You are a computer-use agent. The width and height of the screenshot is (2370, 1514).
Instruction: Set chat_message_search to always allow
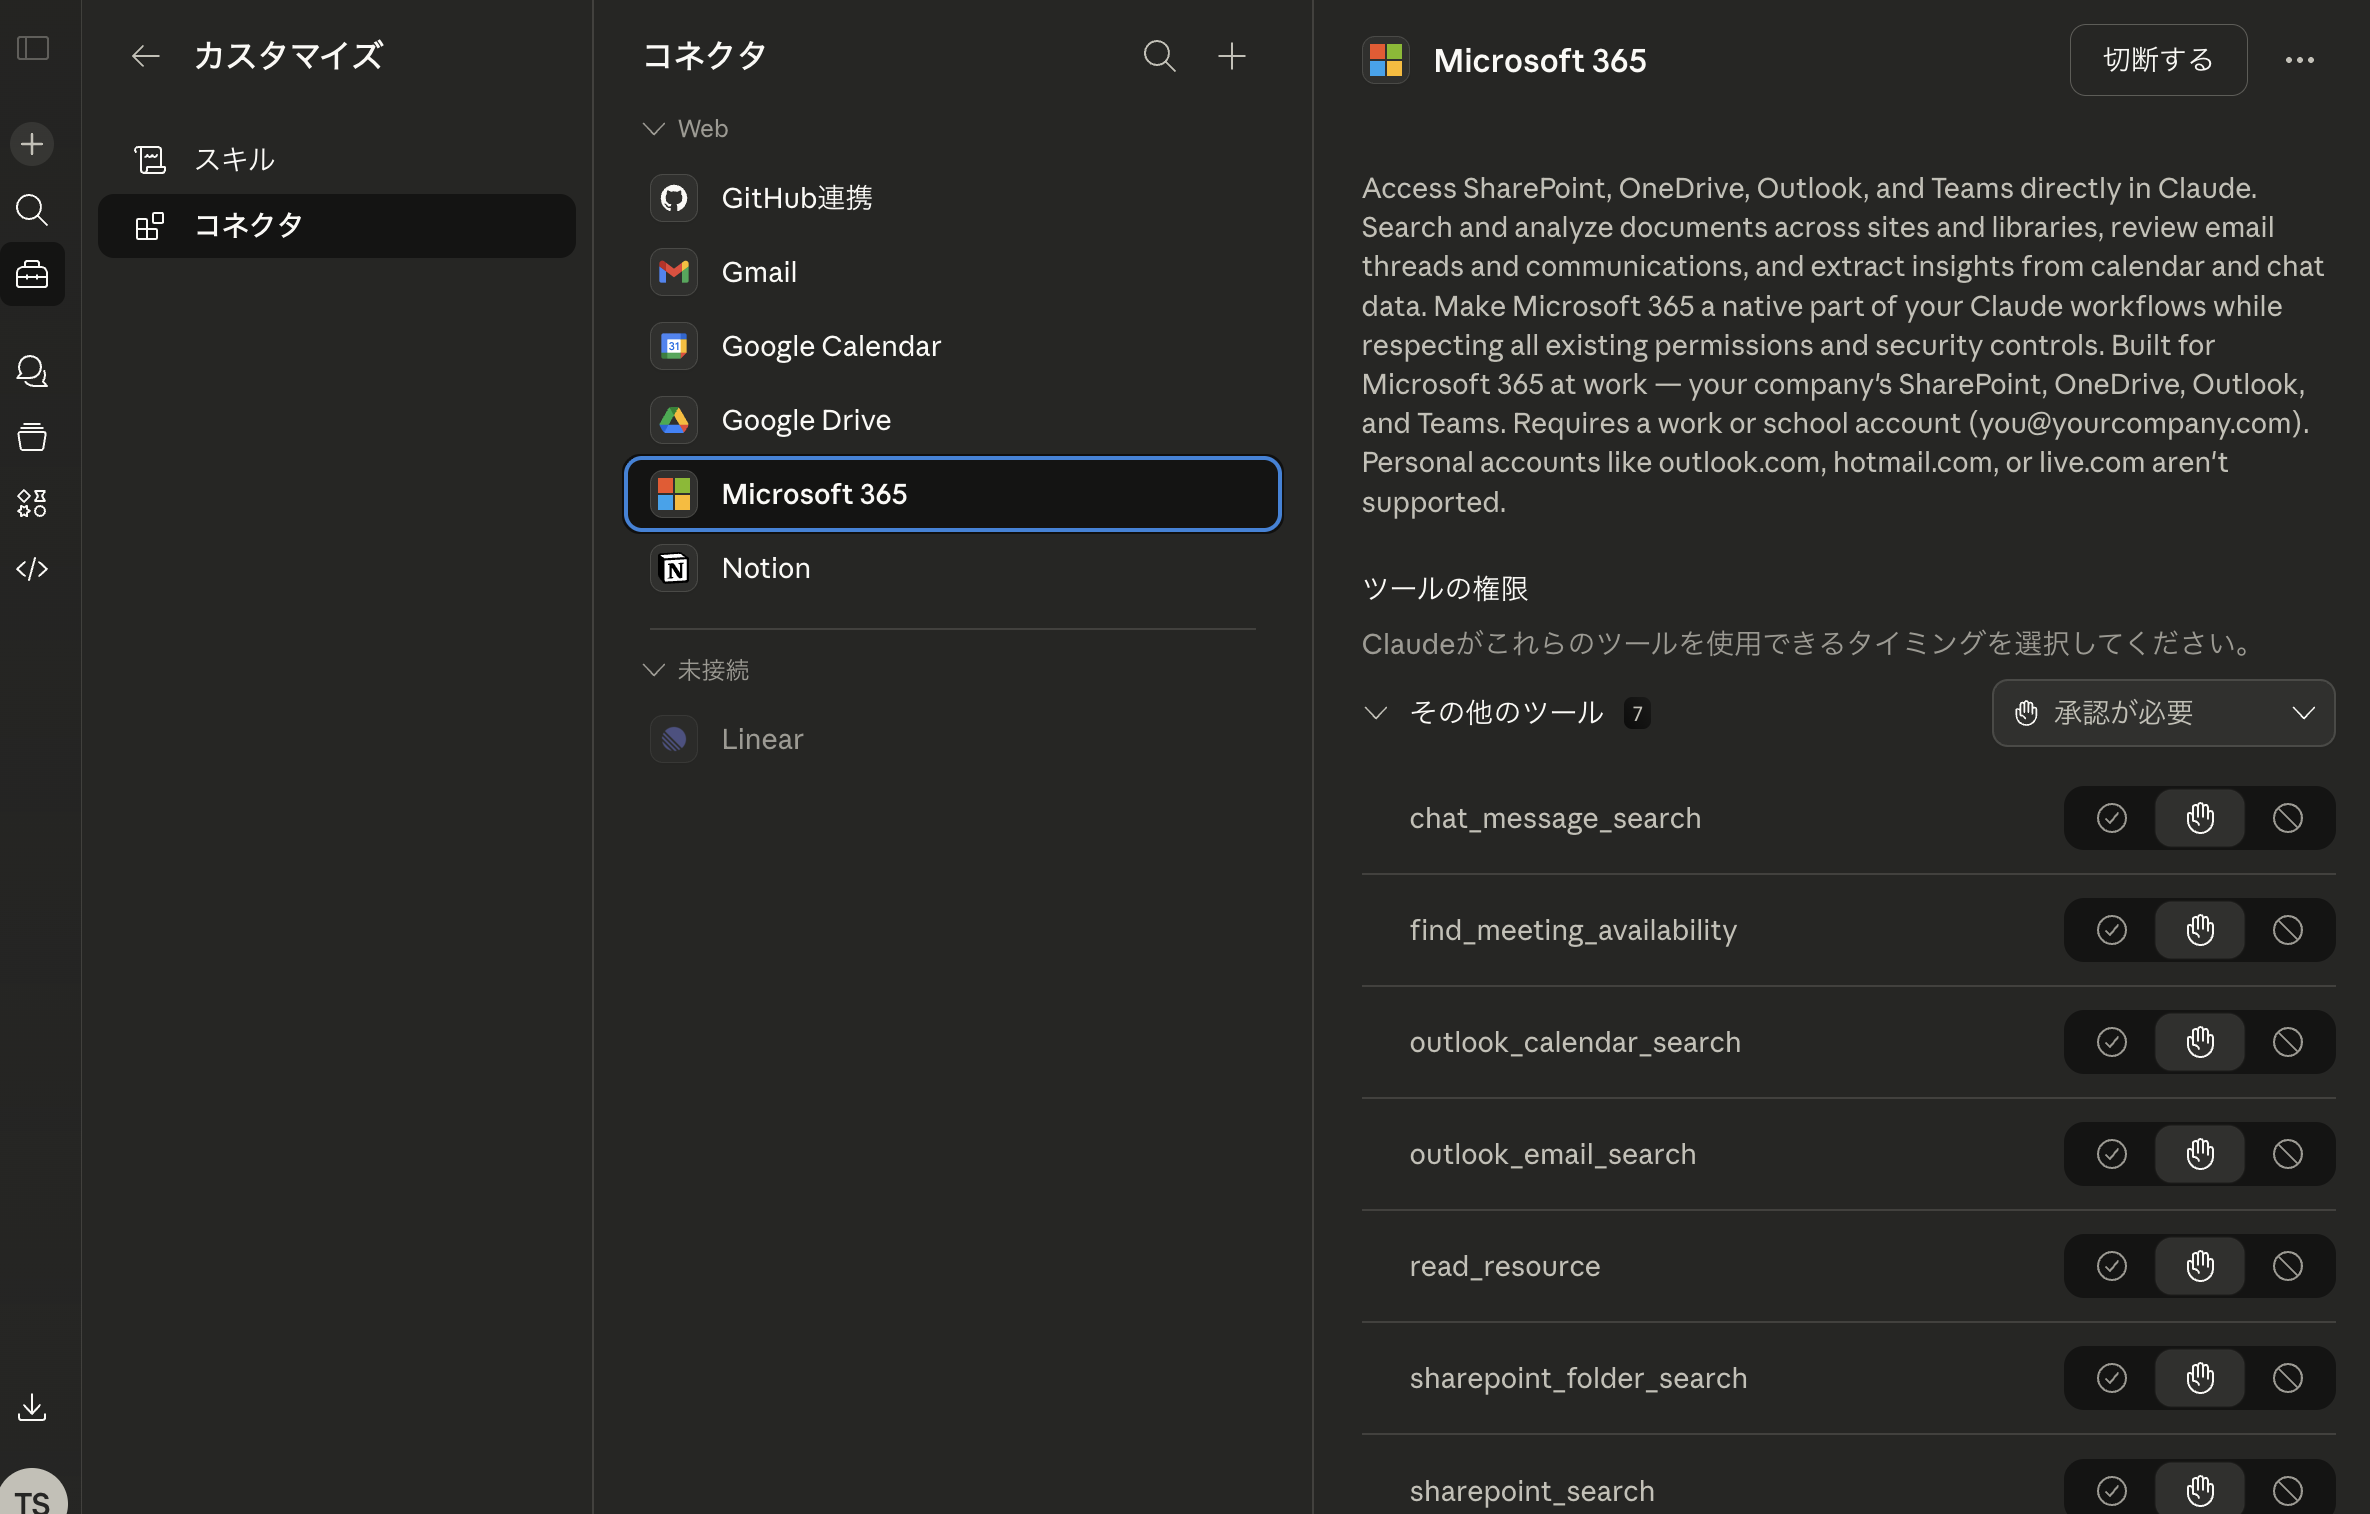point(2111,818)
